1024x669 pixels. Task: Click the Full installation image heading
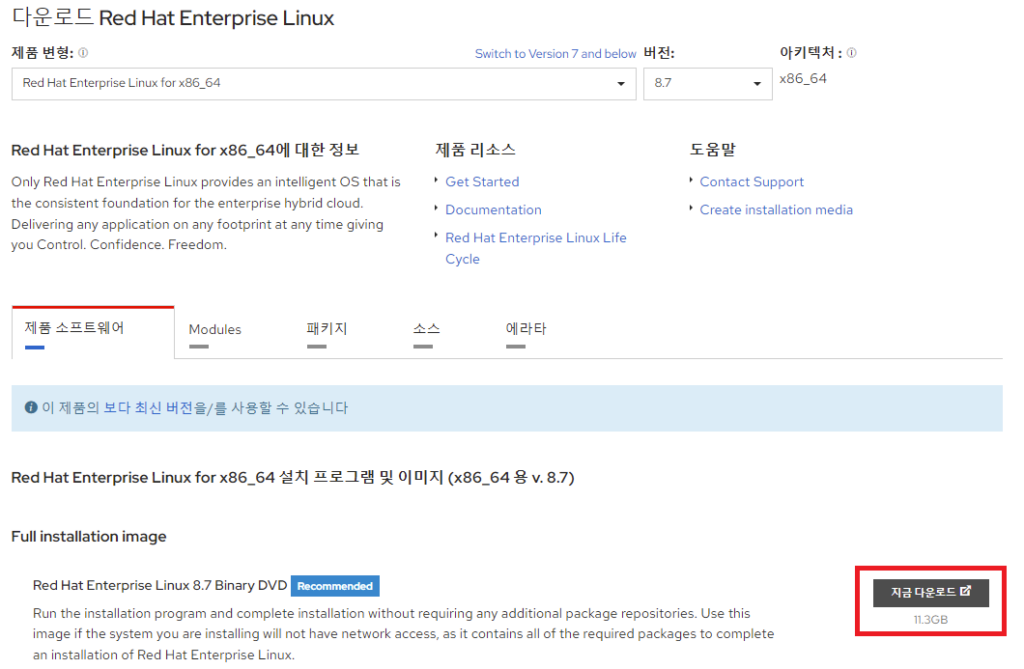(x=89, y=536)
